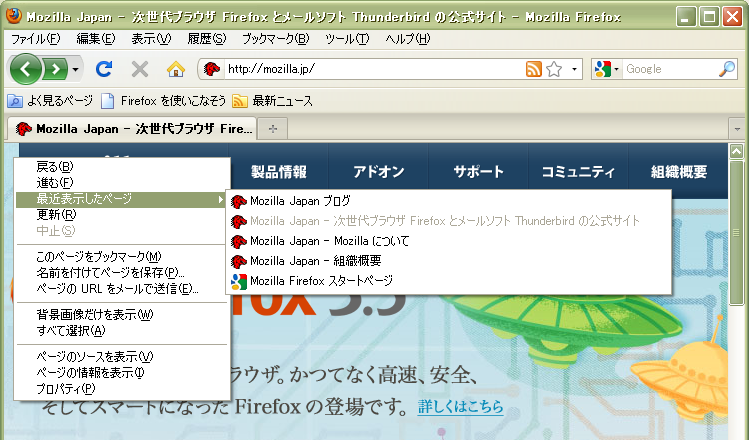749x440 pixels.
Task: Click the http://mozilla.jp/ address field
Action: click(x=373, y=69)
